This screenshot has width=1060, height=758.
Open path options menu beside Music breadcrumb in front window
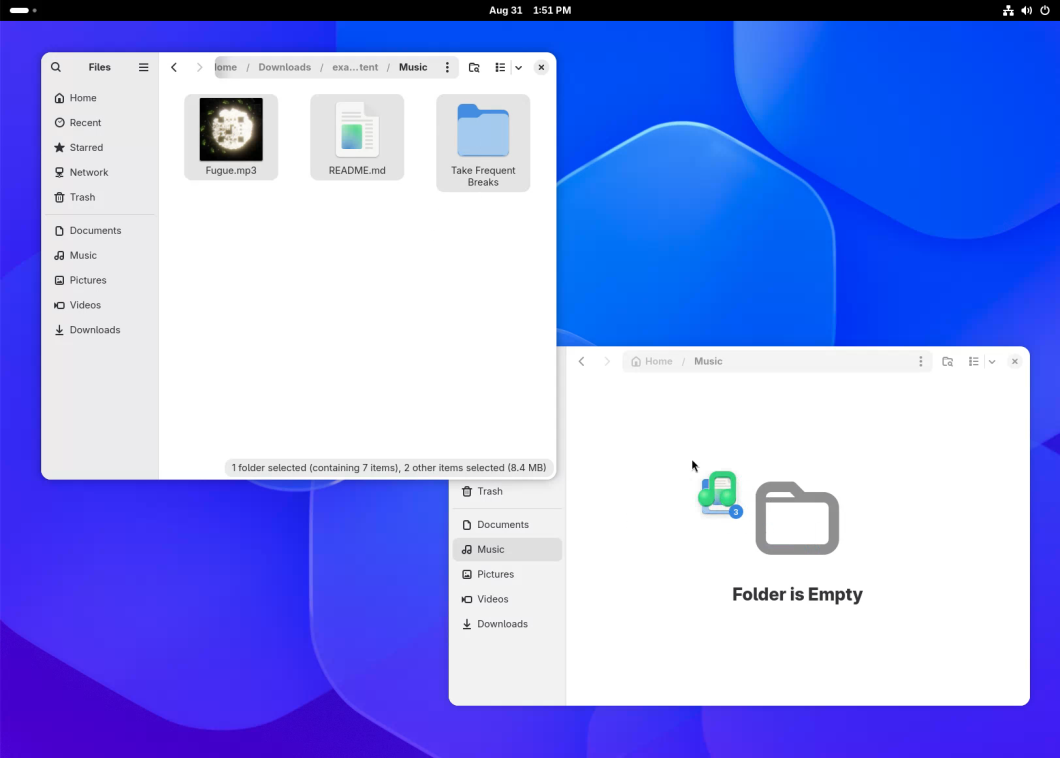point(447,67)
